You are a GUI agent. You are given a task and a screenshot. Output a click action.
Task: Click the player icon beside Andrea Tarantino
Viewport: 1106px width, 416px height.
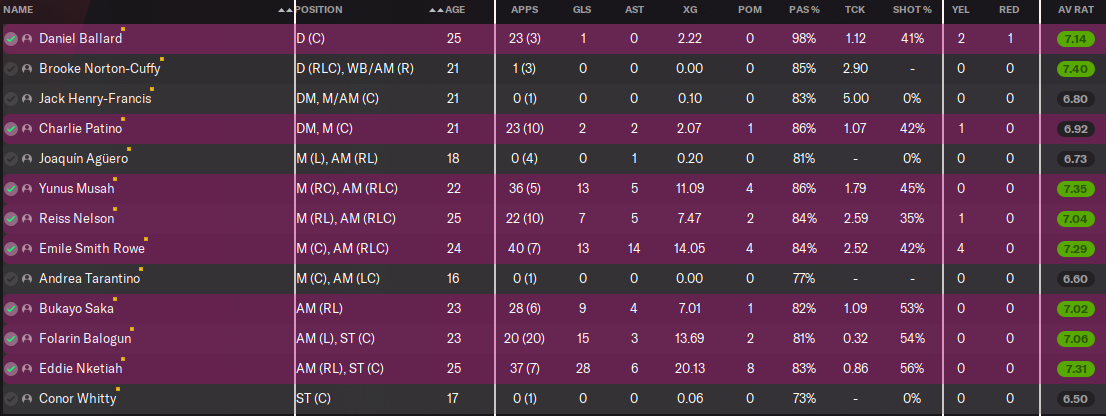27,279
